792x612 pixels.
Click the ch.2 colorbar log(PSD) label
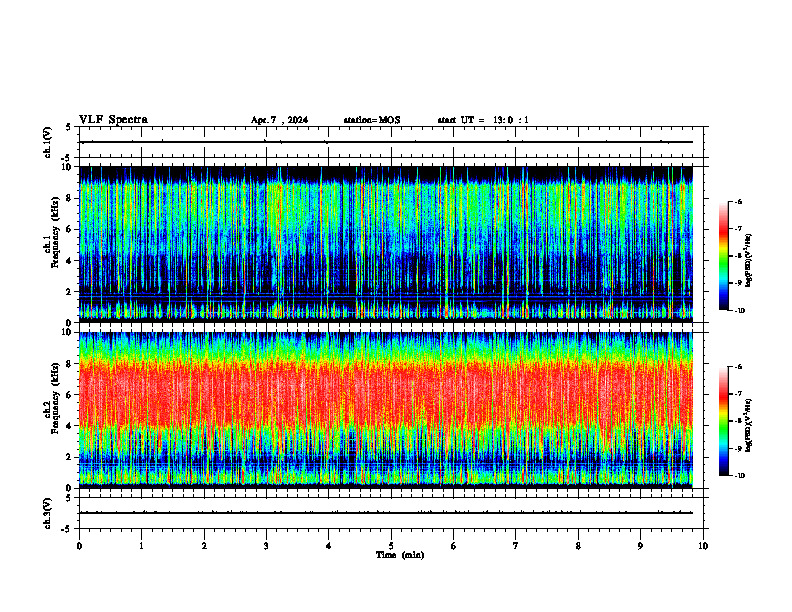tap(749, 425)
